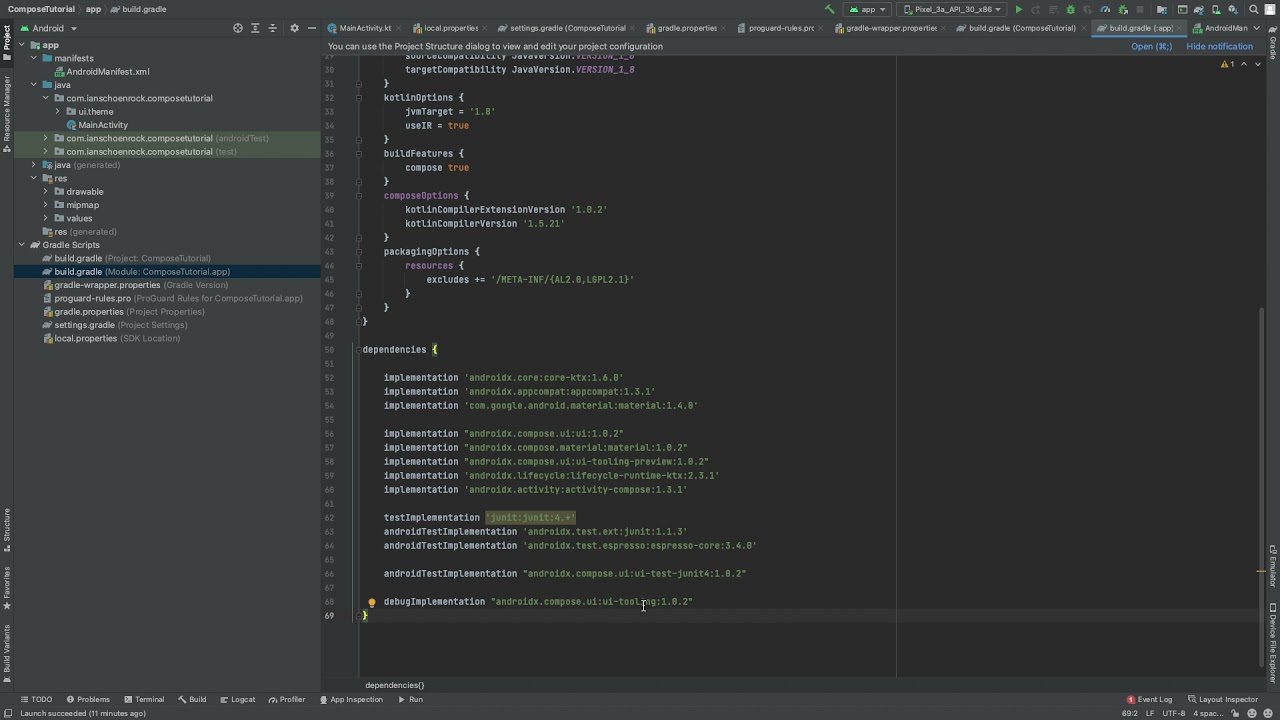Viewport: 1280px width, 720px height.
Task: Expand the values folder
Action: 45,218
